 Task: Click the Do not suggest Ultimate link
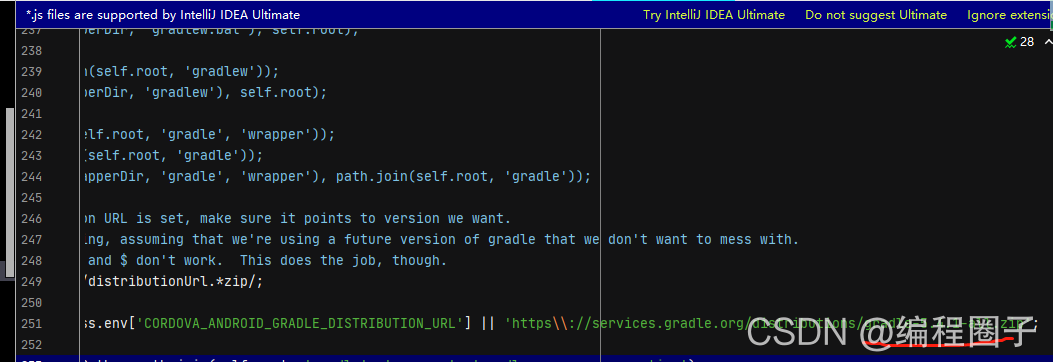(x=876, y=15)
